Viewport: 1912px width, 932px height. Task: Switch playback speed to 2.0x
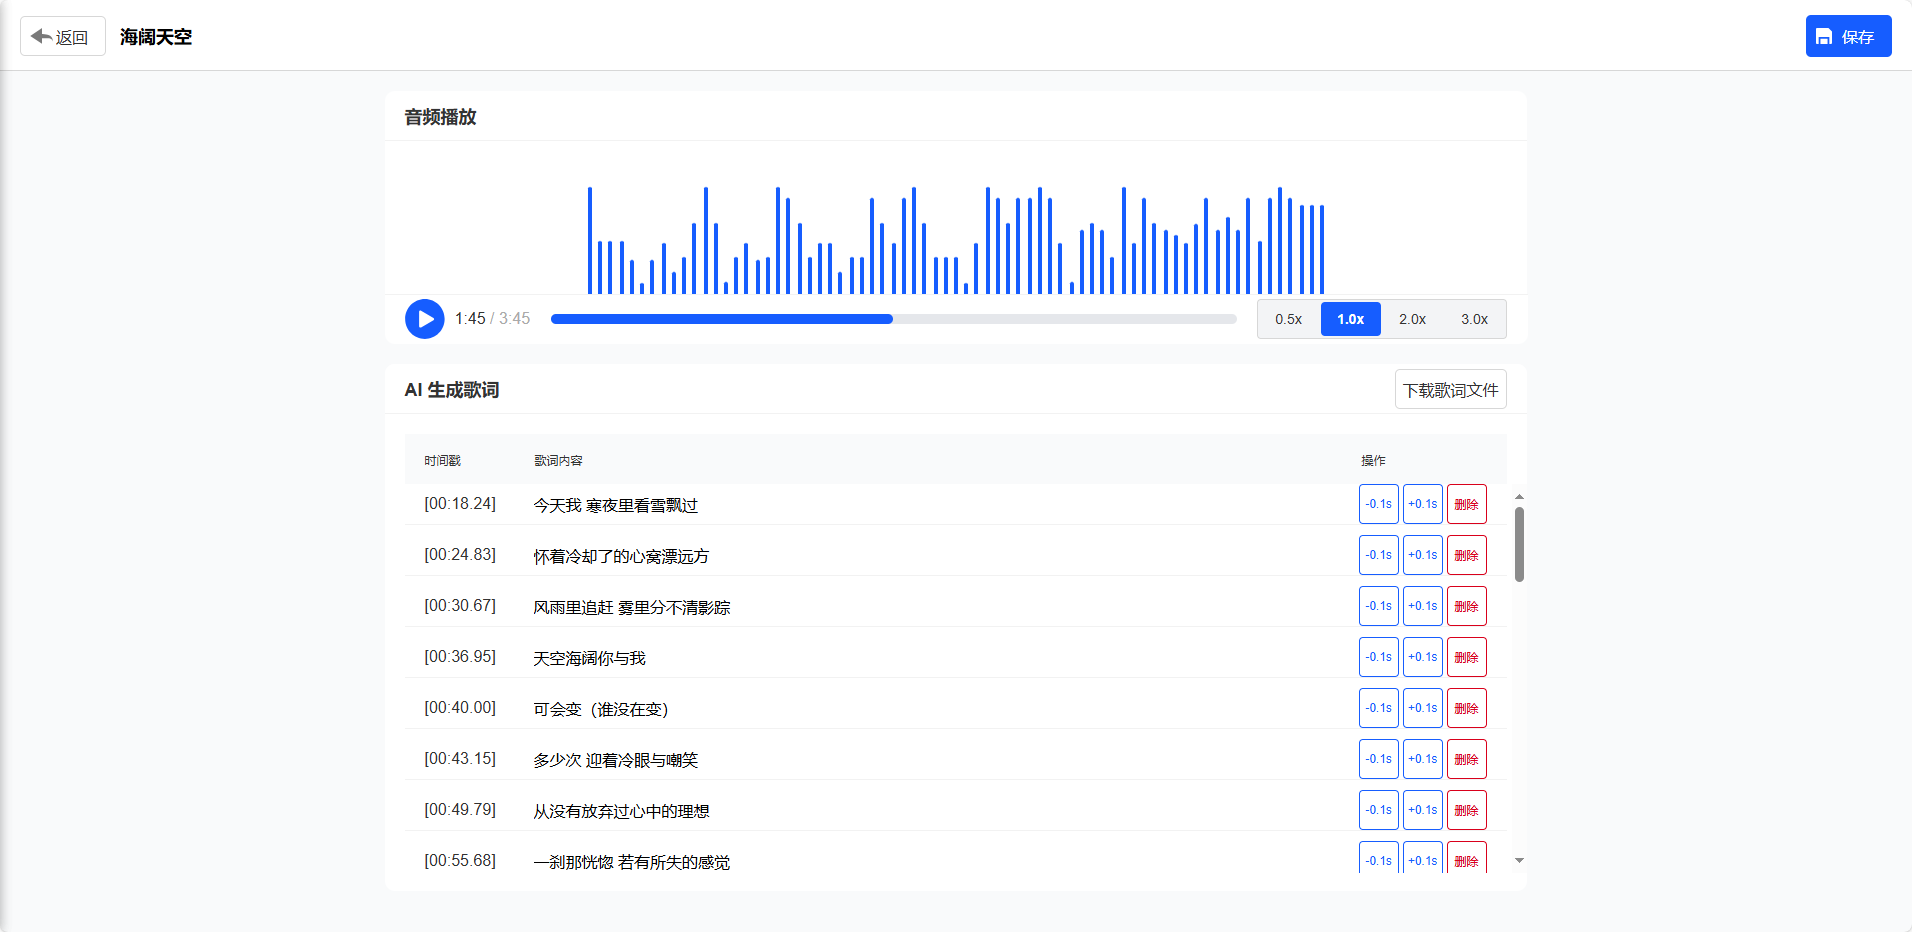click(x=1412, y=319)
